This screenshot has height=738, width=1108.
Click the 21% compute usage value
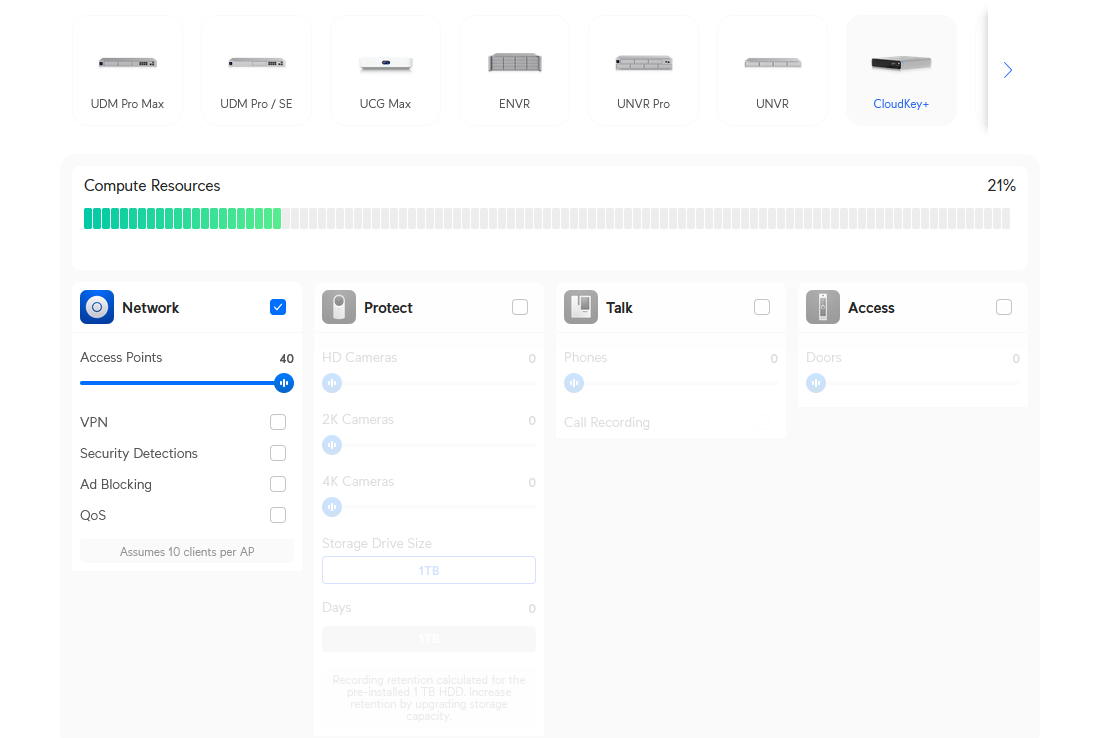(x=1001, y=186)
